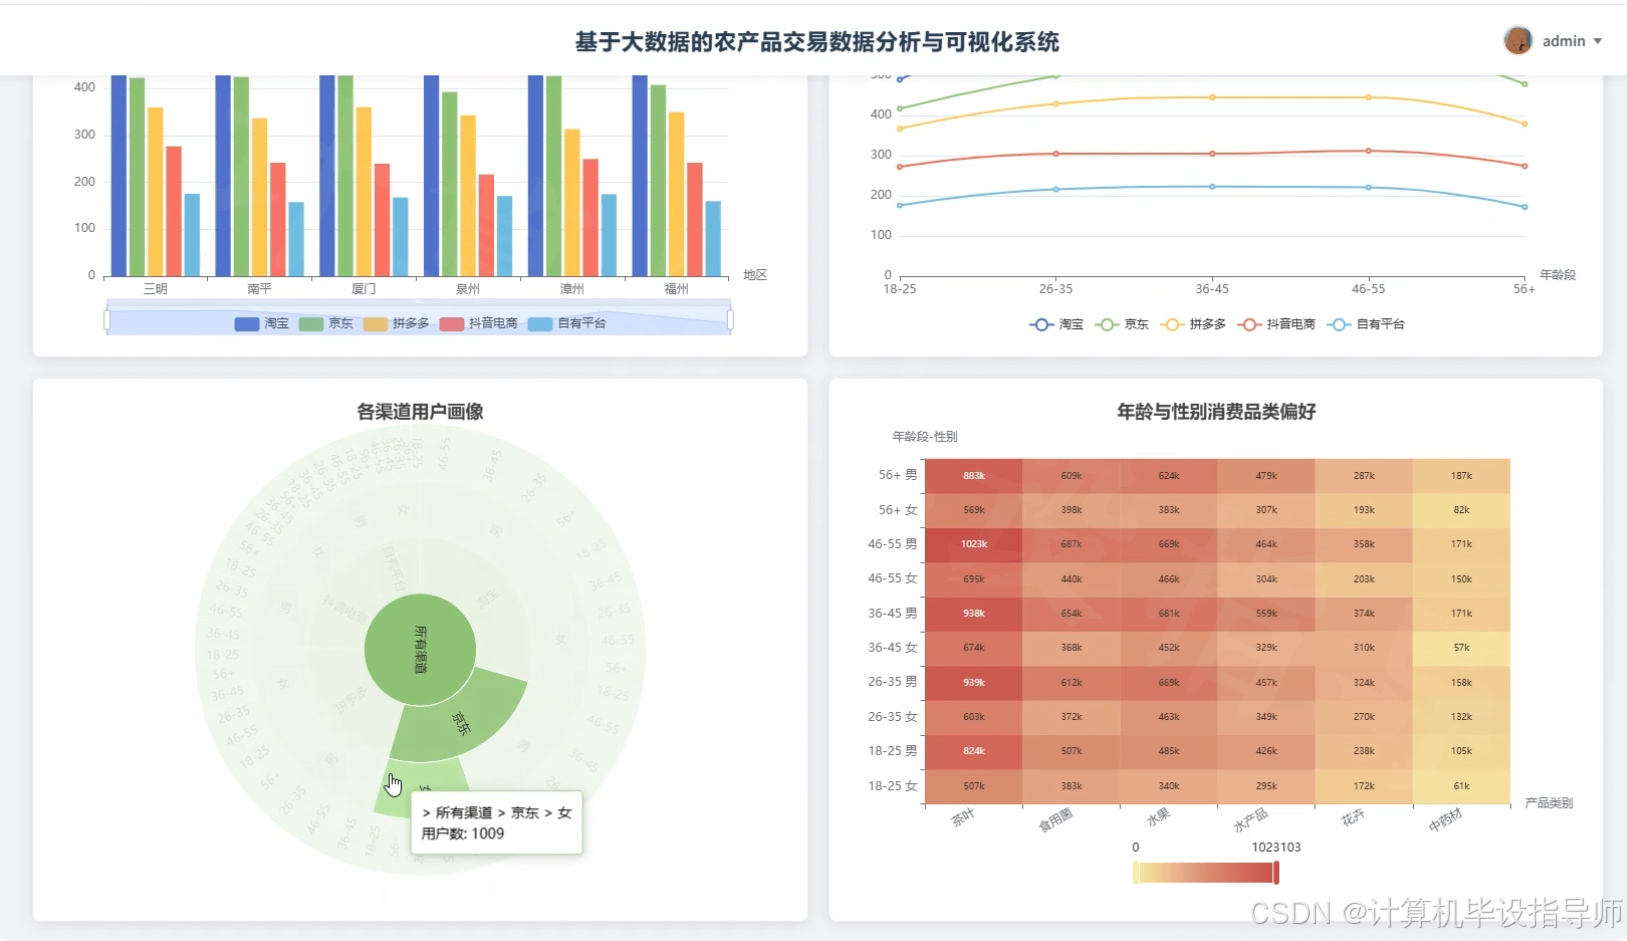
Task: Click heatmap cell 1023k for 46-55 男
Action: [x=974, y=544]
